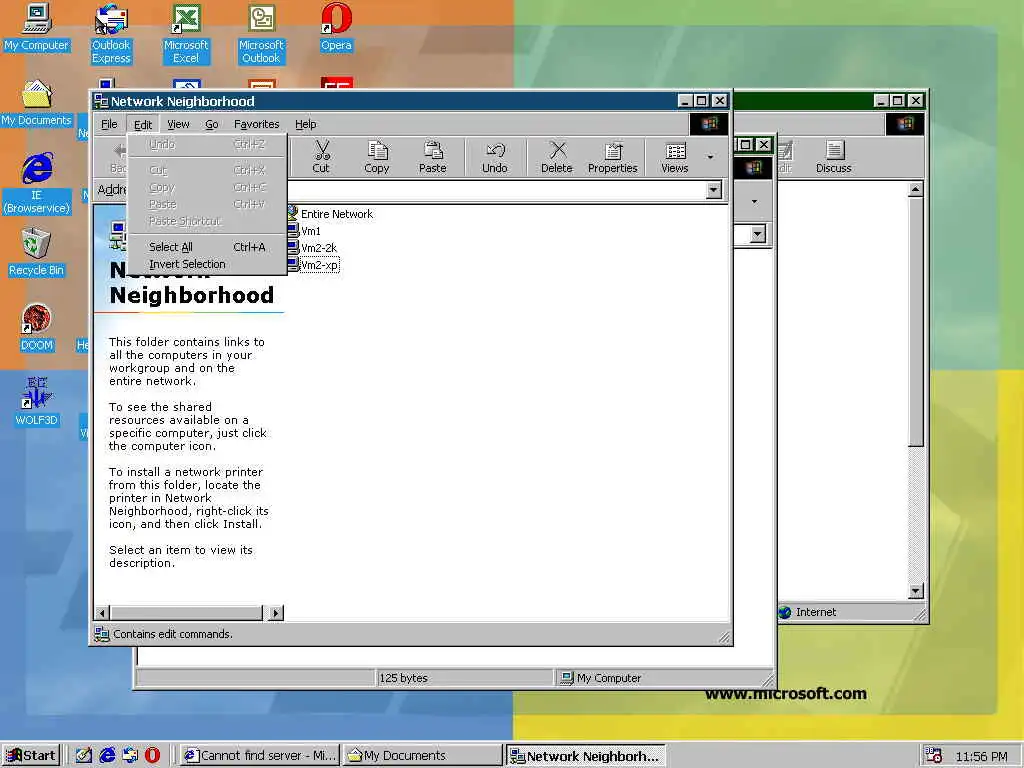1024x768 pixels.
Task: Open My Computer desktop icon
Action: tap(37, 27)
